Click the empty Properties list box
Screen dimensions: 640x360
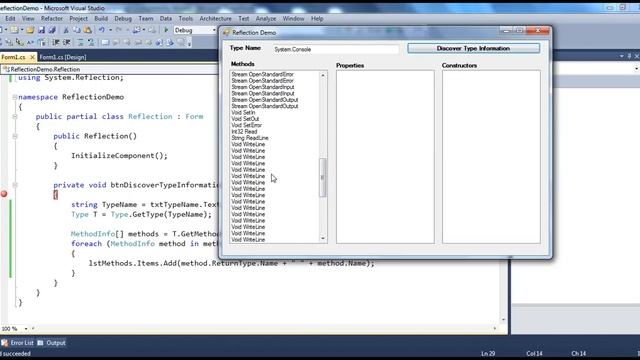tap(385, 157)
